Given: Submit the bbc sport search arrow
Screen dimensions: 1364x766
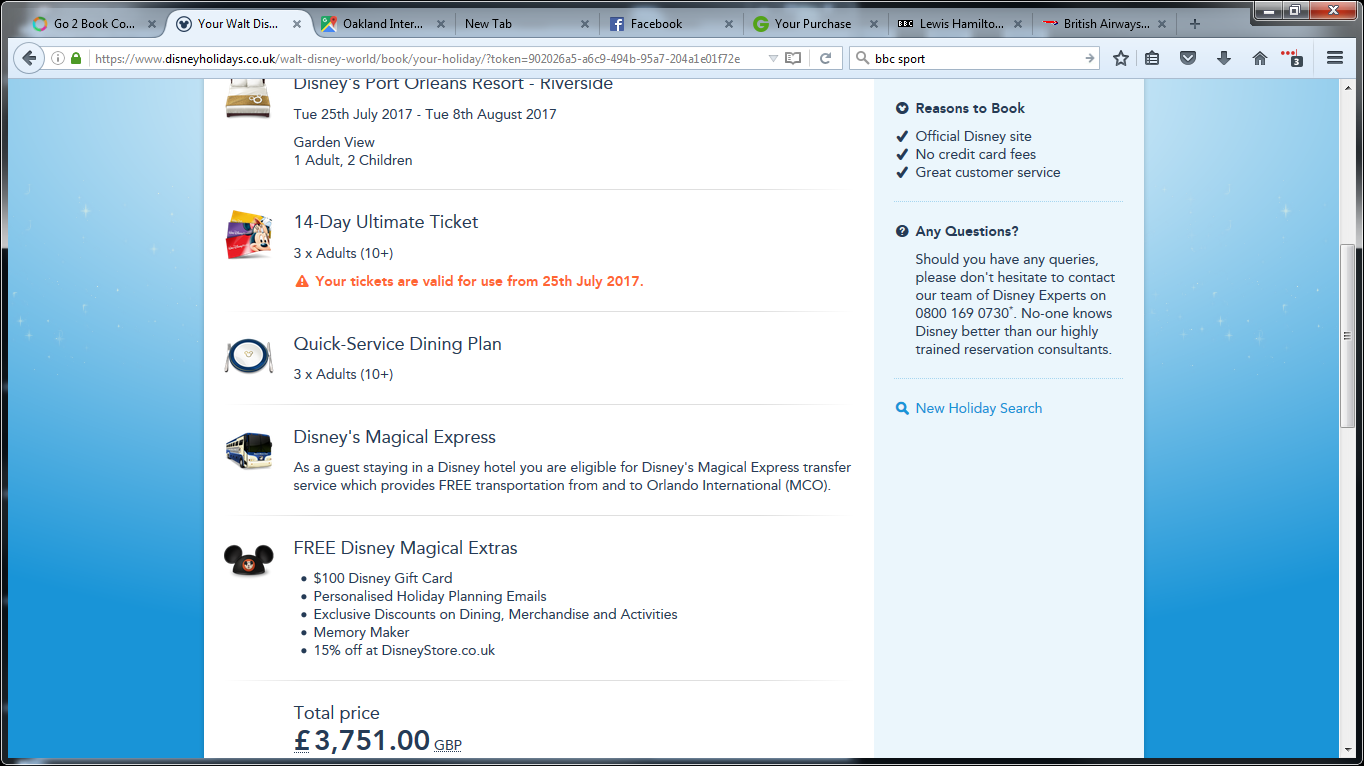Looking at the screenshot, I should tap(1090, 58).
